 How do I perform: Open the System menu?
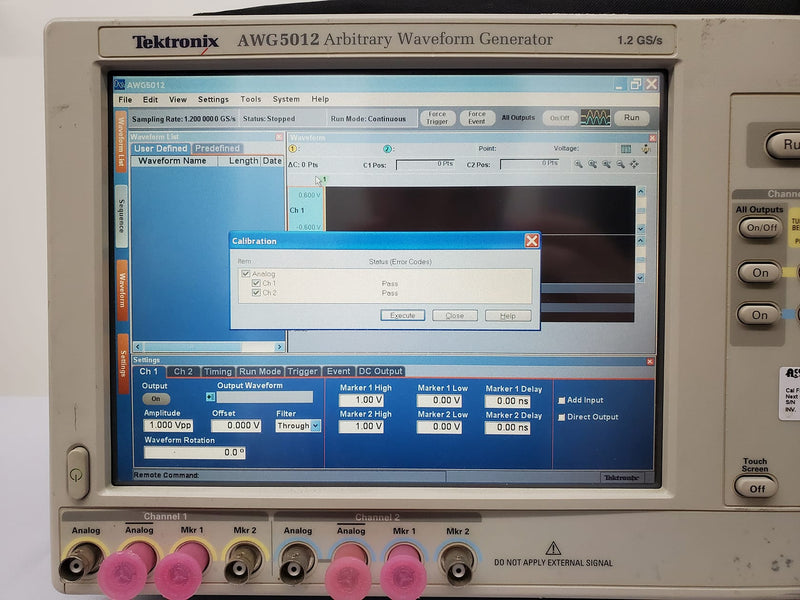286,99
